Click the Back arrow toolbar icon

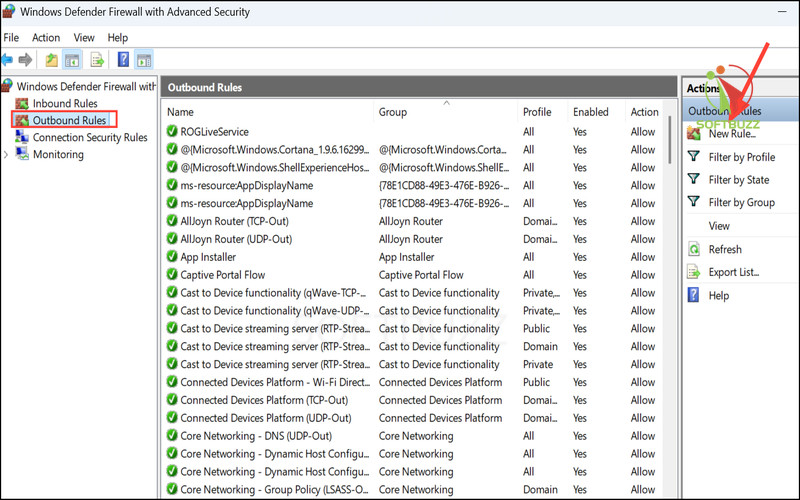7,60
